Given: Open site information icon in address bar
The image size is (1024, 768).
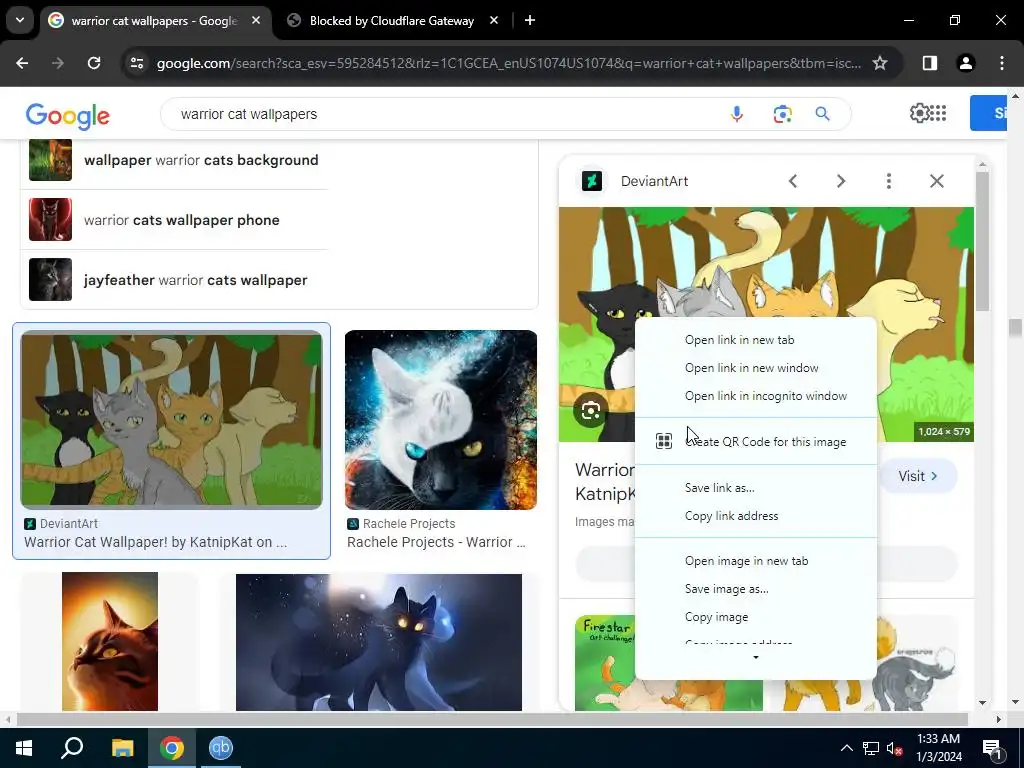Looking at the screenshot, I should coord(137,63).
